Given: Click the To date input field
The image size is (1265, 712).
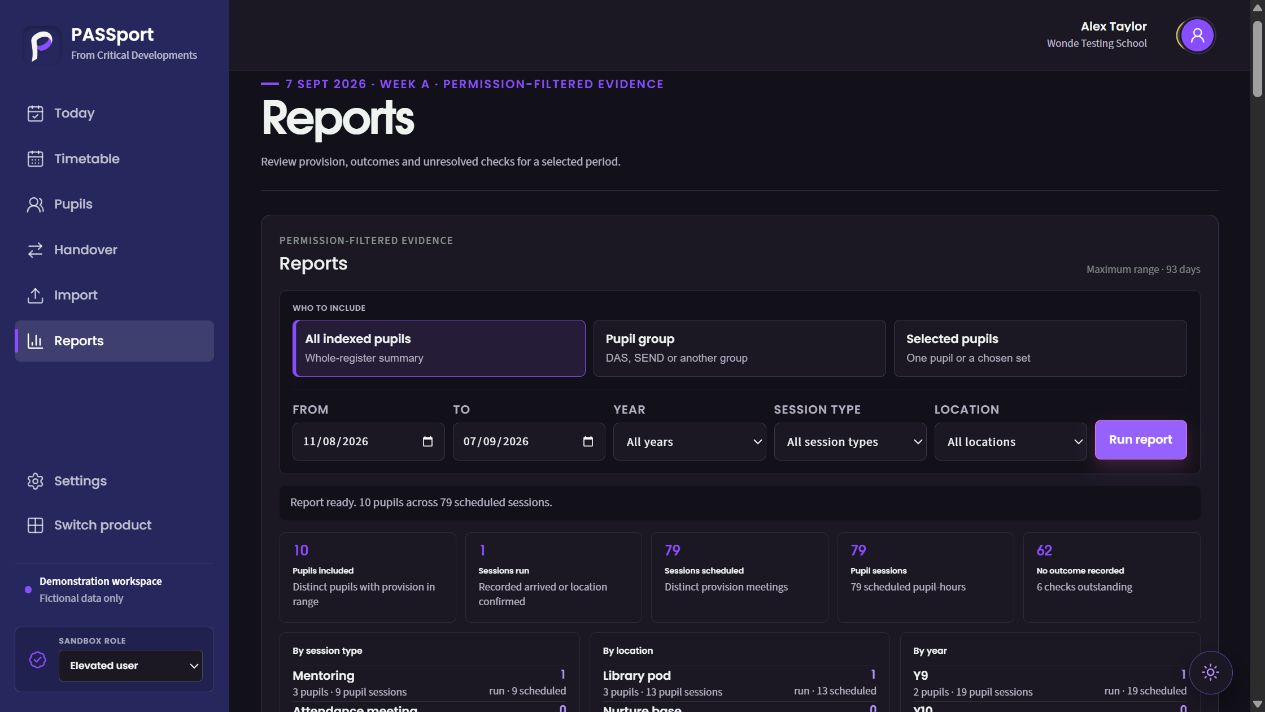Looking at the screenshot, I should point(529,442).
